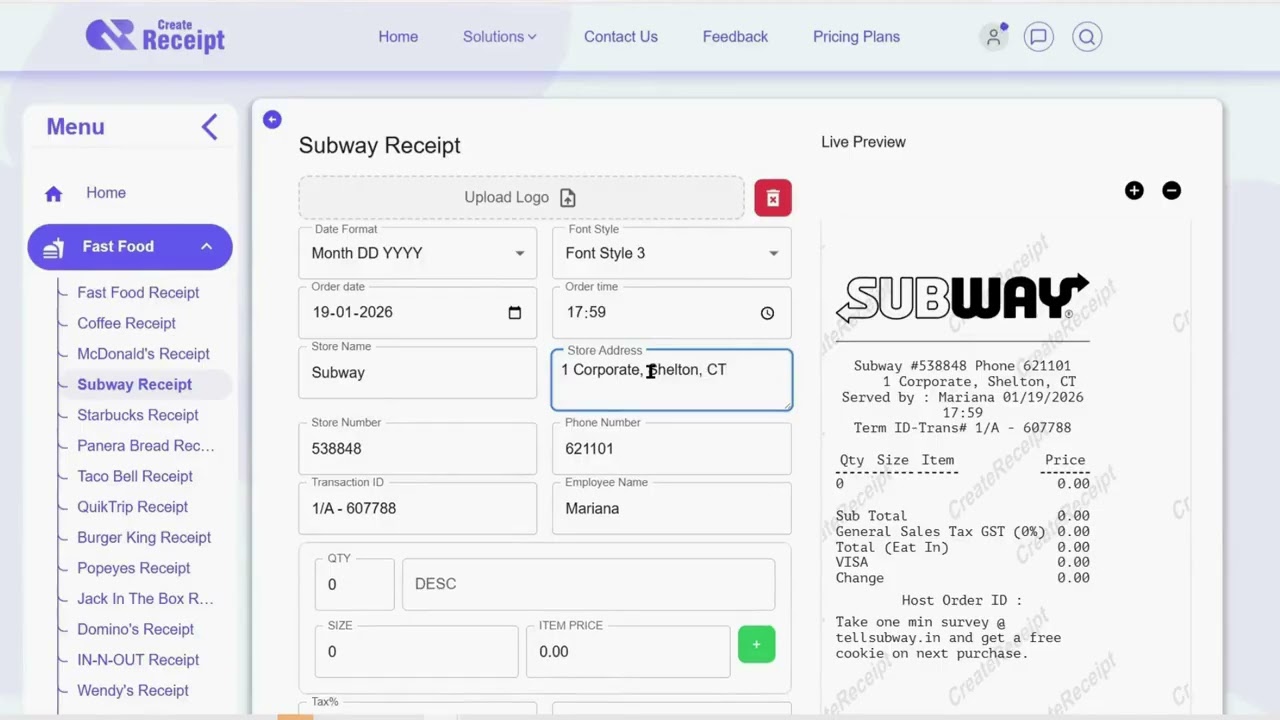1280x720 pixels.
Task: Click the upload file icon beside Upload Logo
Action: [x=568, y=198]
